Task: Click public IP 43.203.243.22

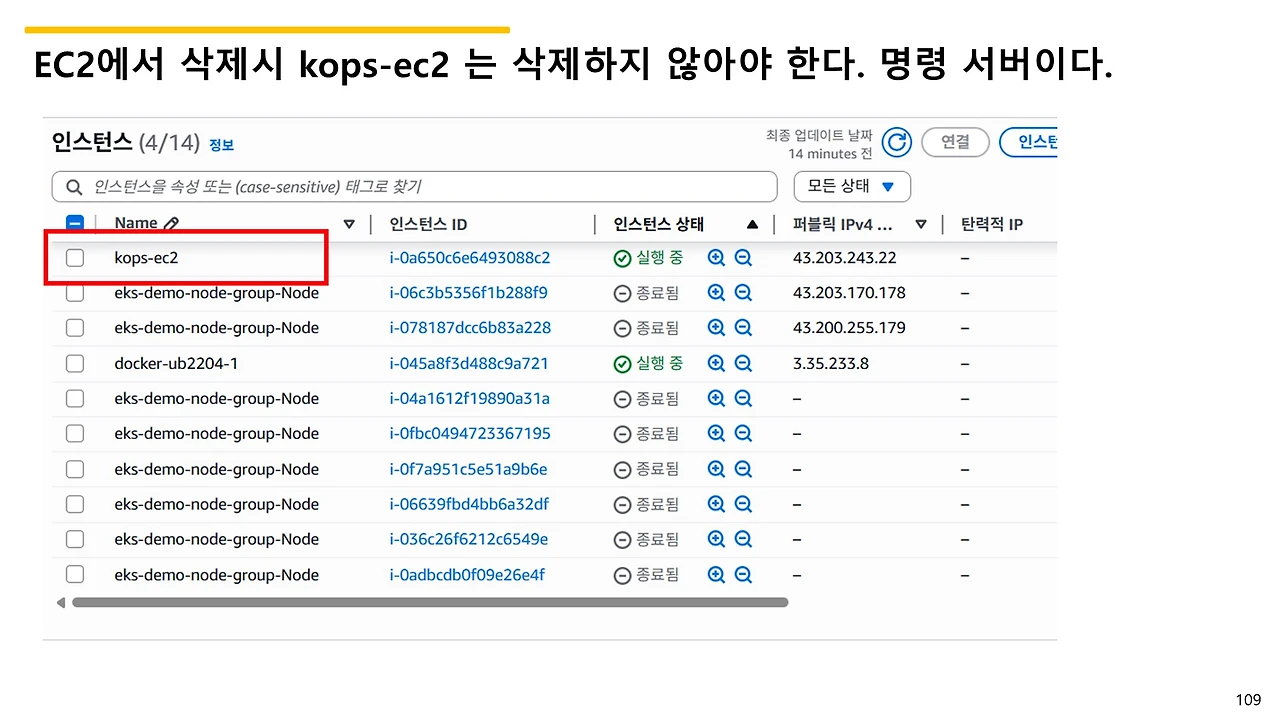Action: 844,258
